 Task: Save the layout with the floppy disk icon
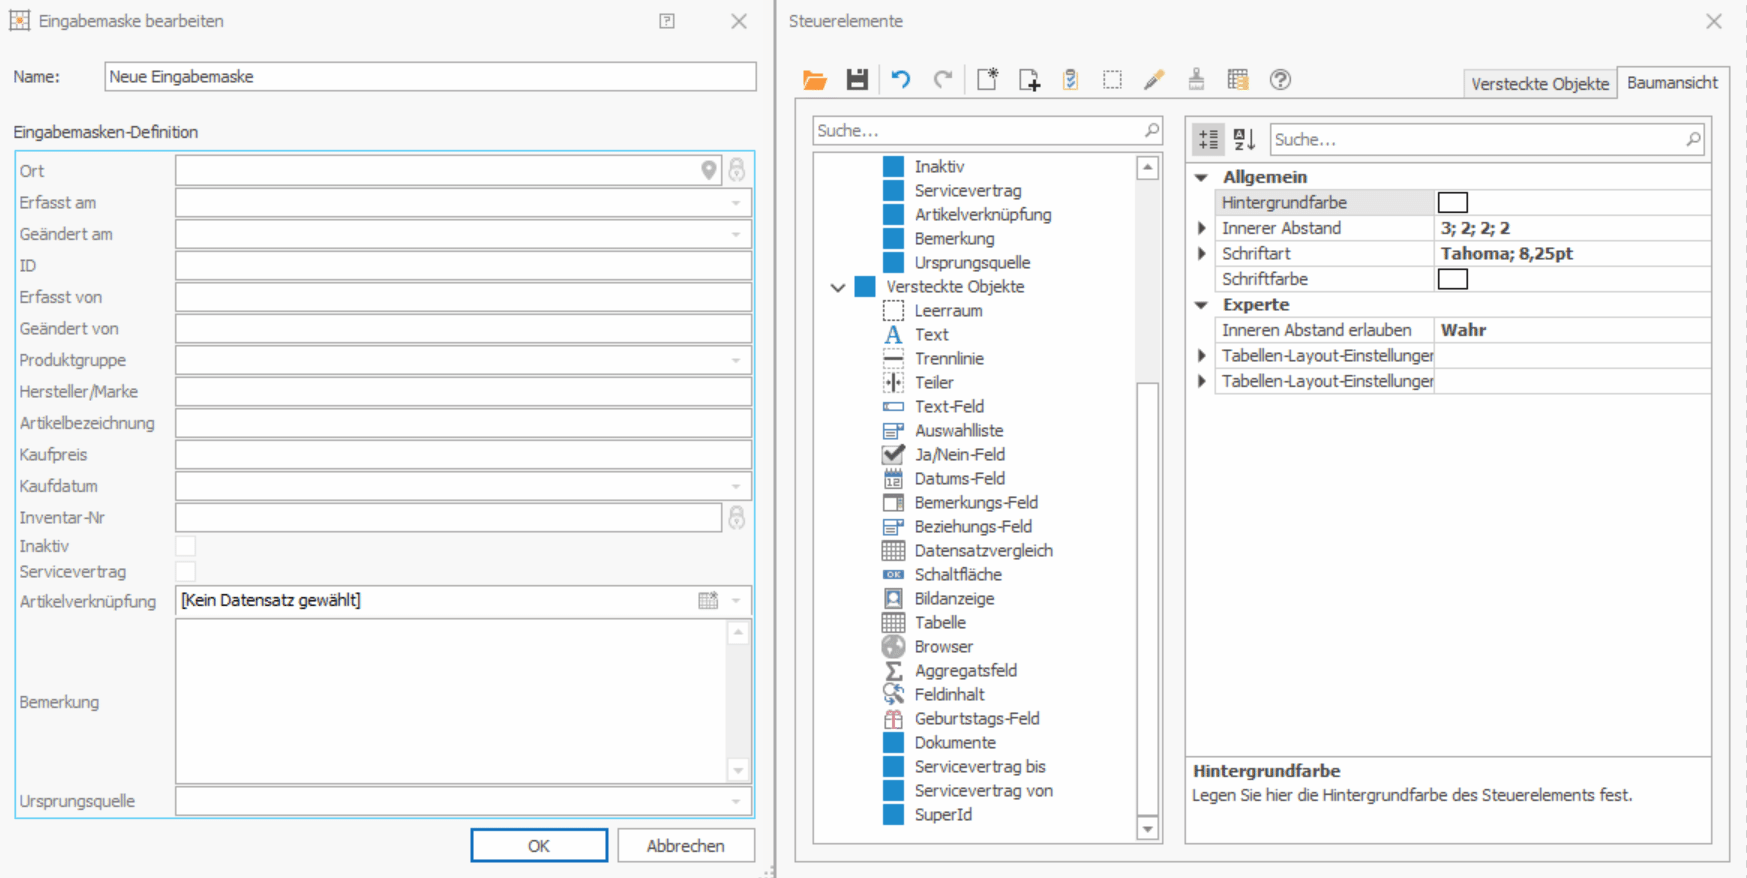[857, 80]
